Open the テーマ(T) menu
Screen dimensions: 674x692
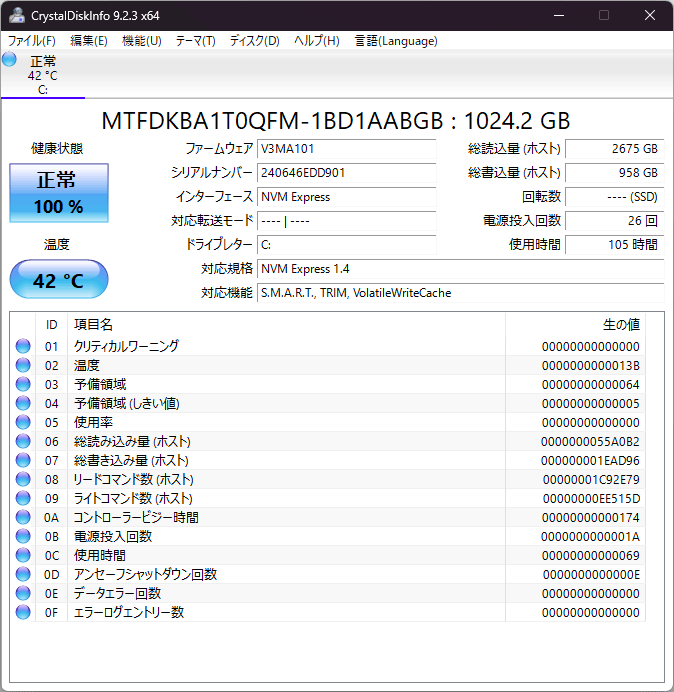tap(195, 41)
